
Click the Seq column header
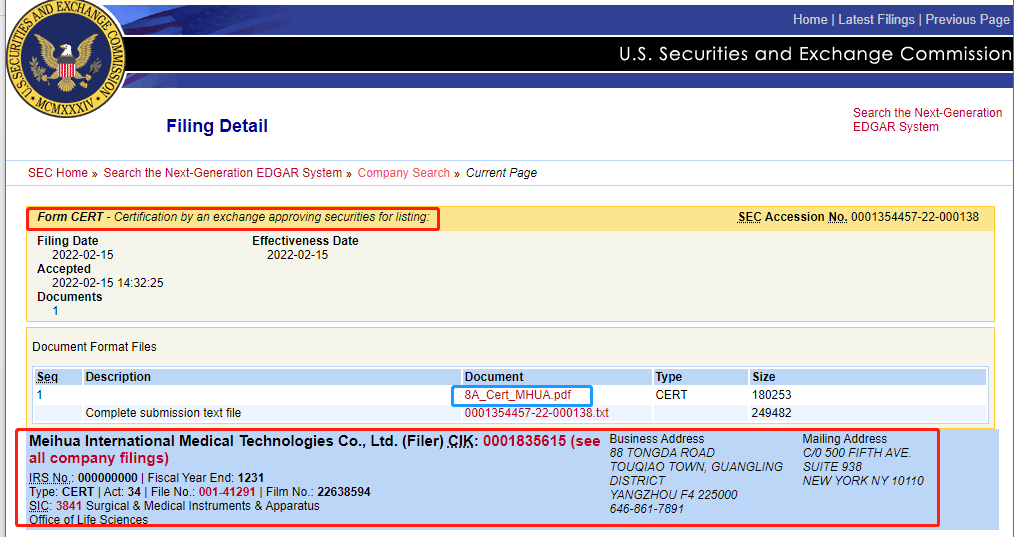coord(47,377)
